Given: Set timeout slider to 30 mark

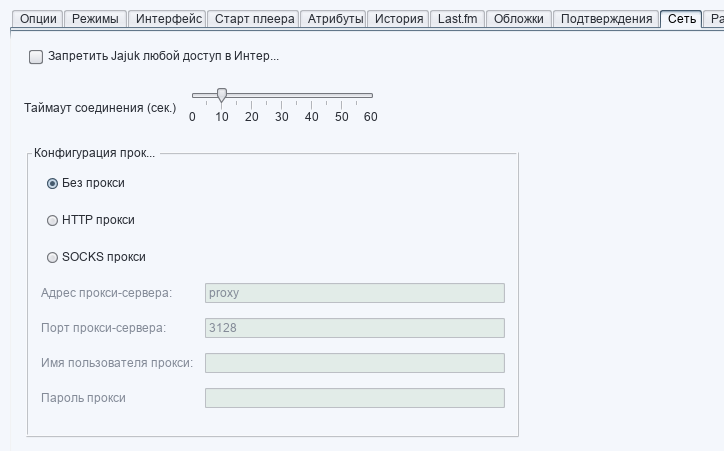Looking at the screenshot, I should (x=282, y=96).
